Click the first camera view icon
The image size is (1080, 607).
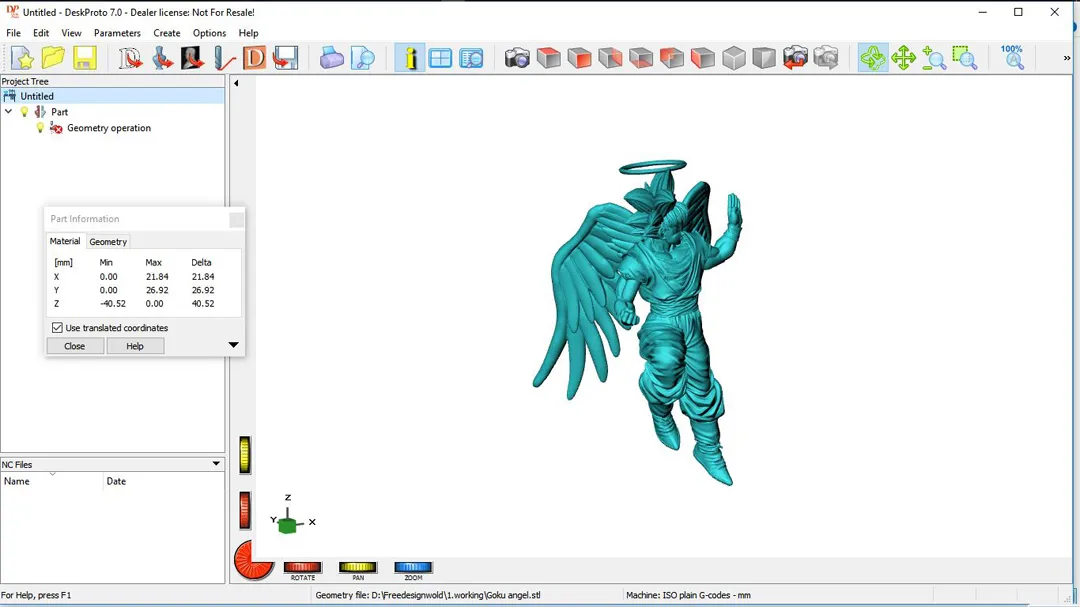(x=517, y=58)
